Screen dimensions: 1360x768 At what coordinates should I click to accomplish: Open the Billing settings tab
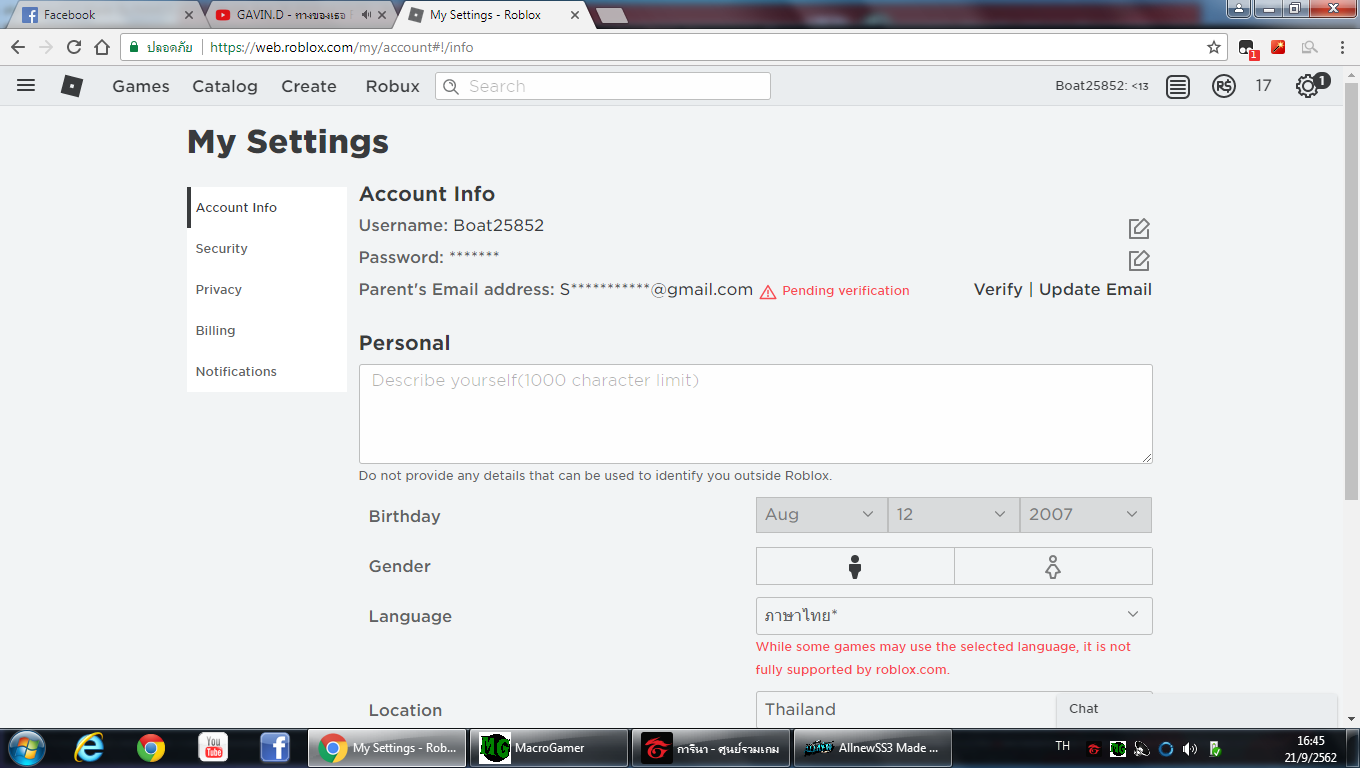pos(267,331)
